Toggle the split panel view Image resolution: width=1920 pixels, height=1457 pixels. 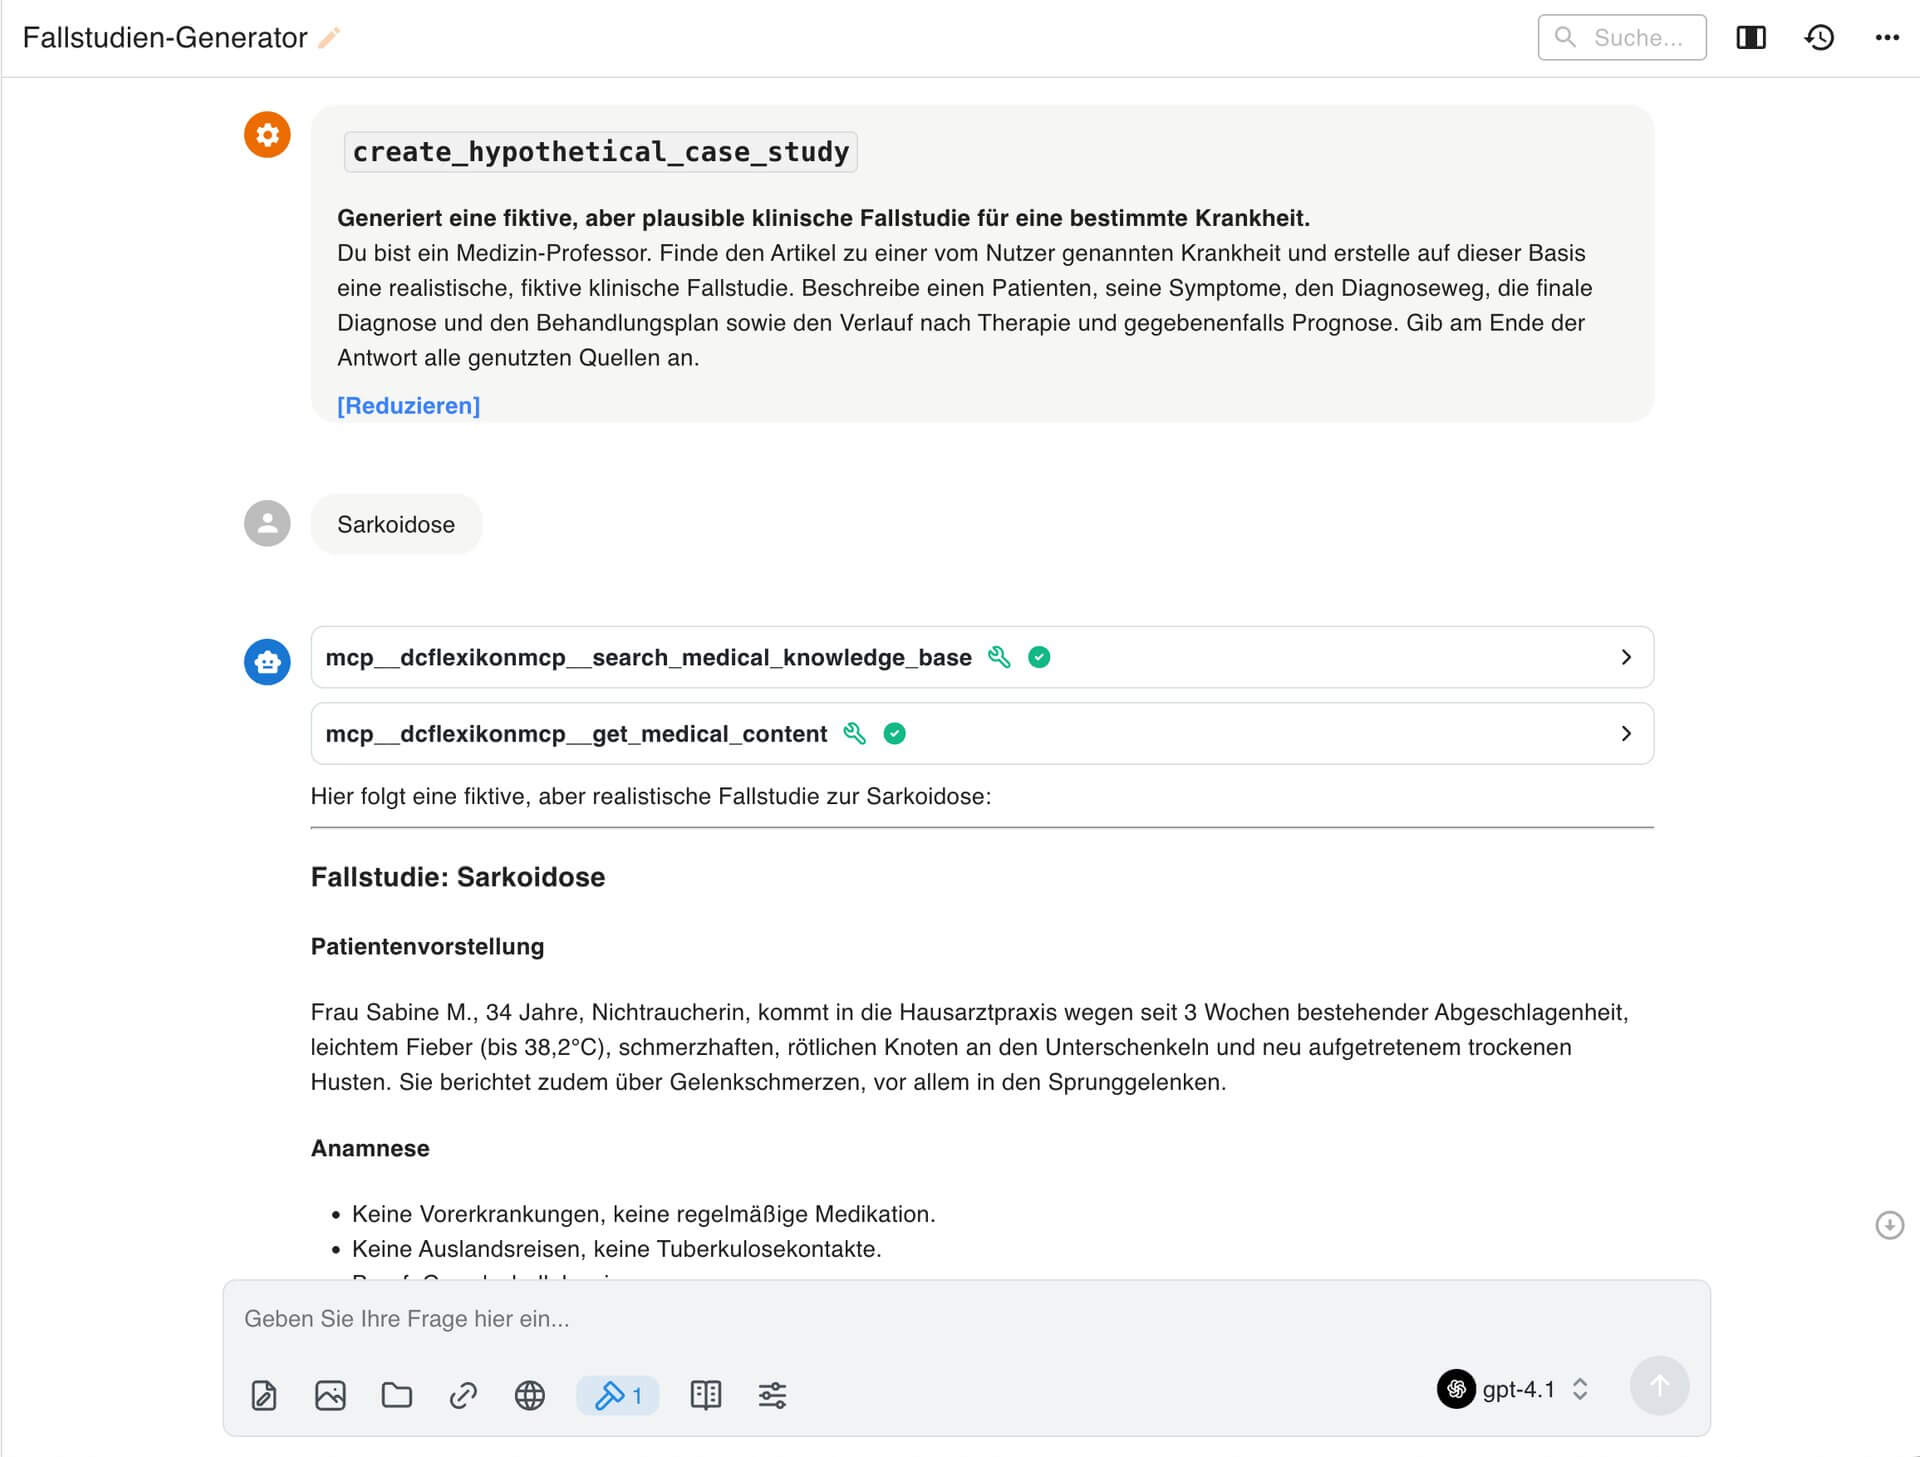[x=1752, y=37]
